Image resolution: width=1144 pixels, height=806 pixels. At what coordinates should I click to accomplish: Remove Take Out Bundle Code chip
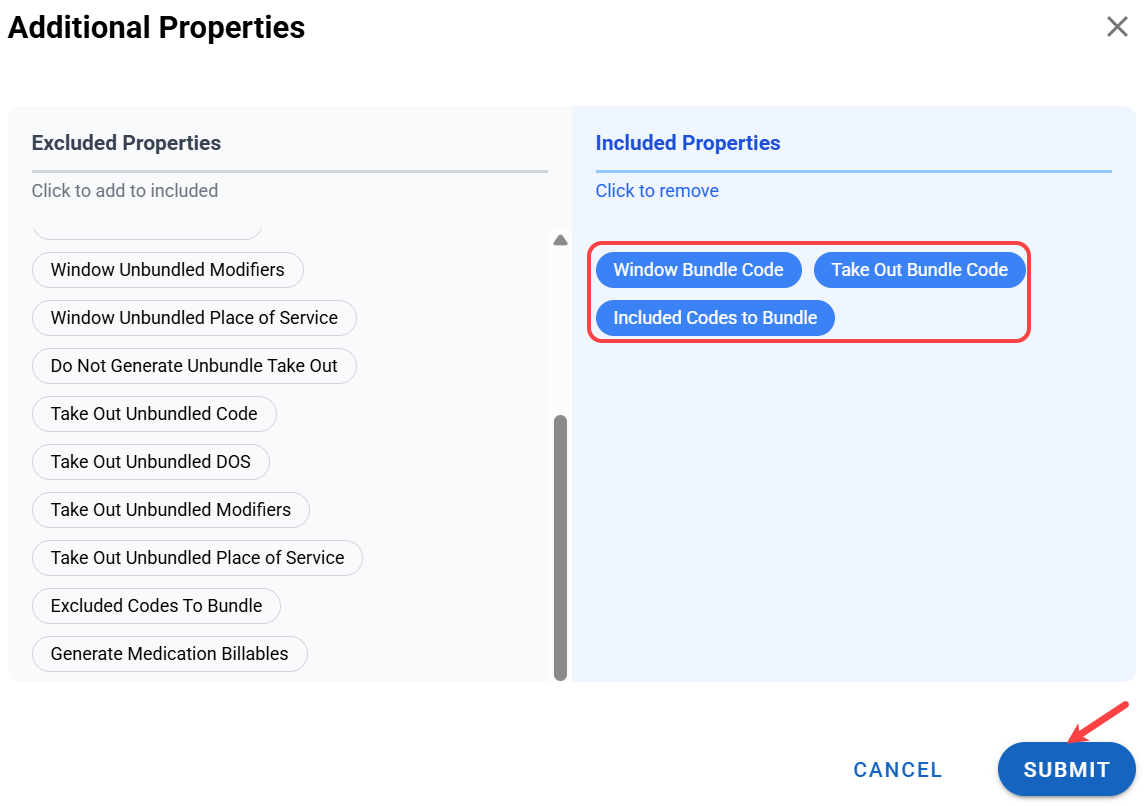919,270
